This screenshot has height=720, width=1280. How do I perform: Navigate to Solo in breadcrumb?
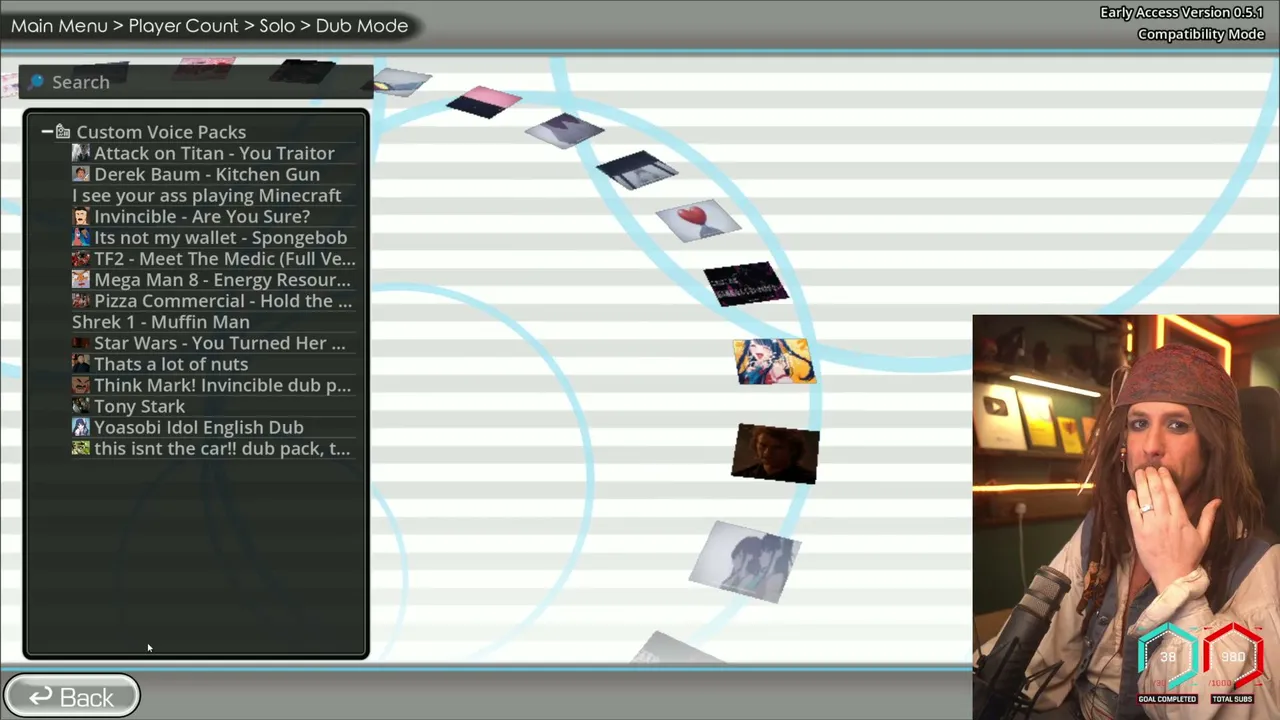click(277, 26)
